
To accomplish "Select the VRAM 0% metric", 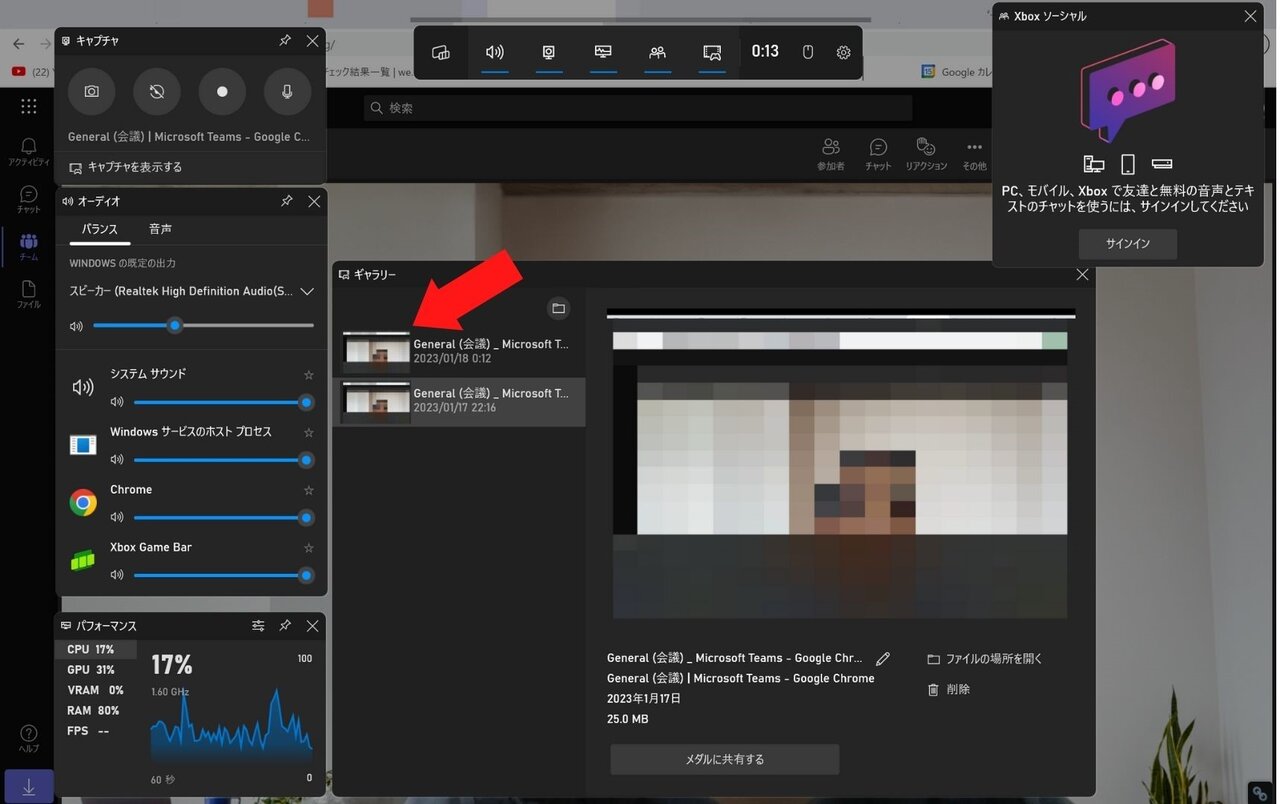I will pos(96,690).
